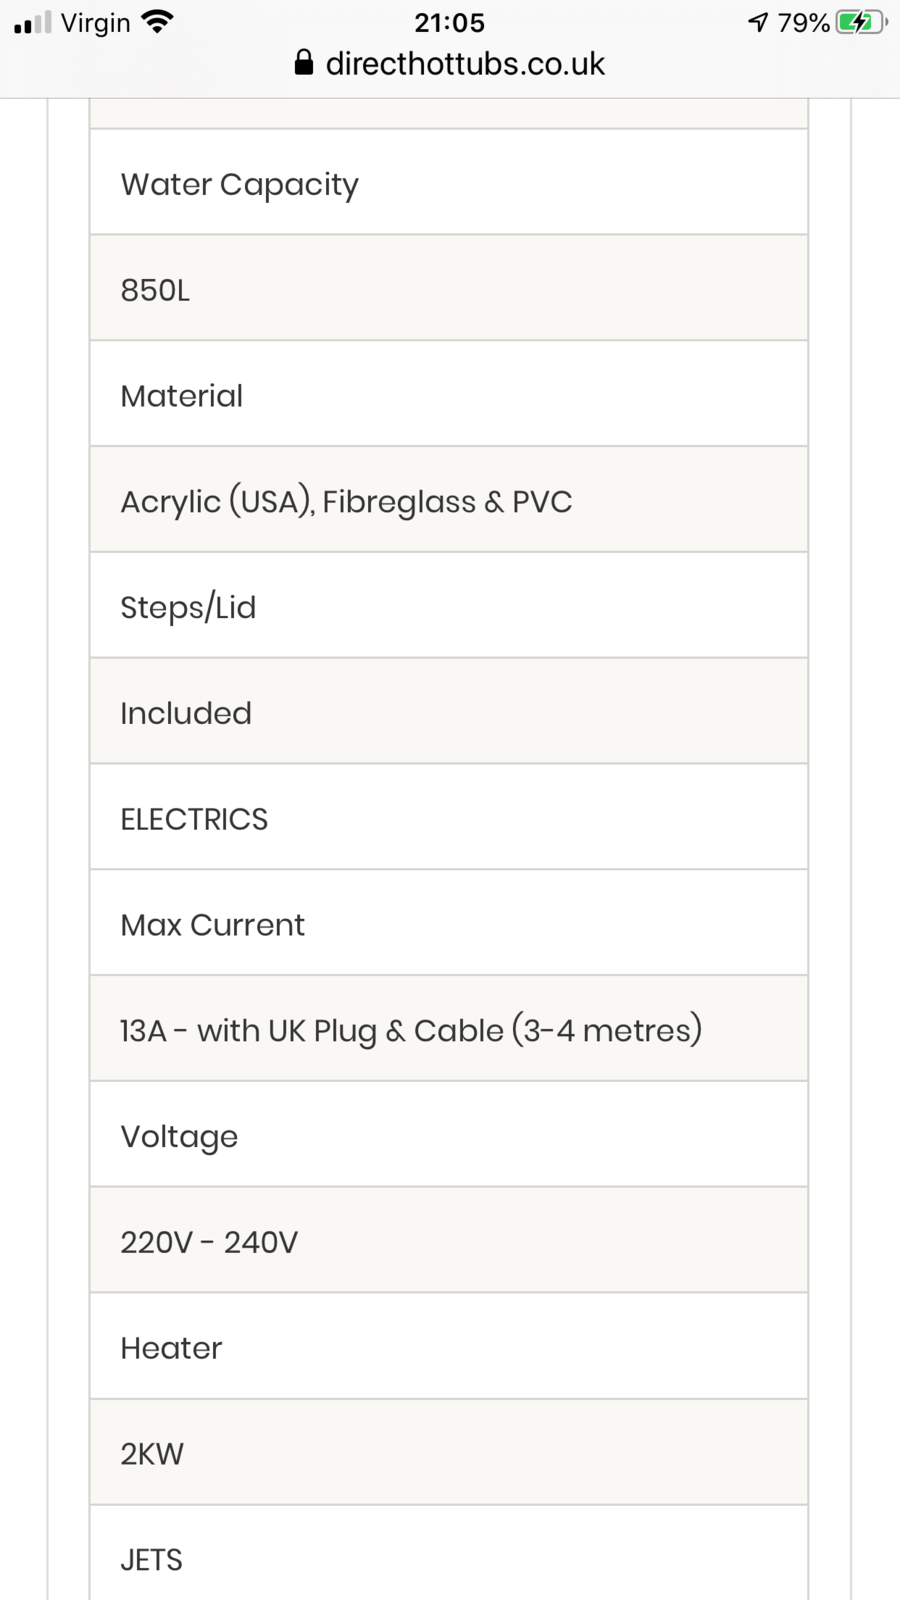
Task: Select the Water Capacity row
Action: pyautogui.click(x=449, y=183)
